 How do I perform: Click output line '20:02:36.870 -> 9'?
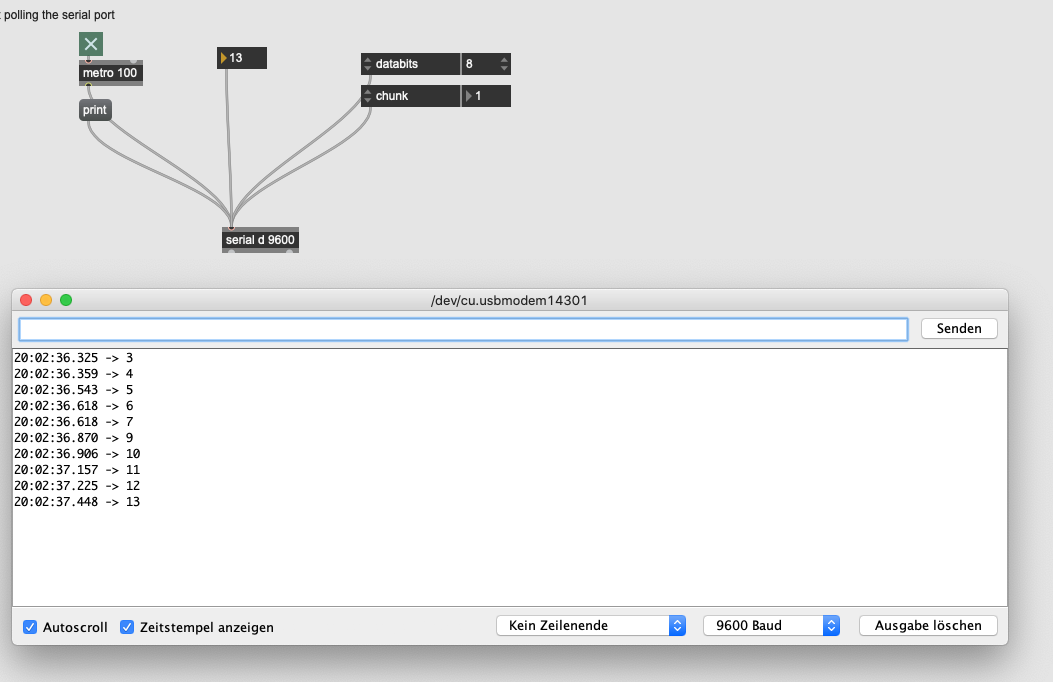pyautogui.click(x=74, y=438)
